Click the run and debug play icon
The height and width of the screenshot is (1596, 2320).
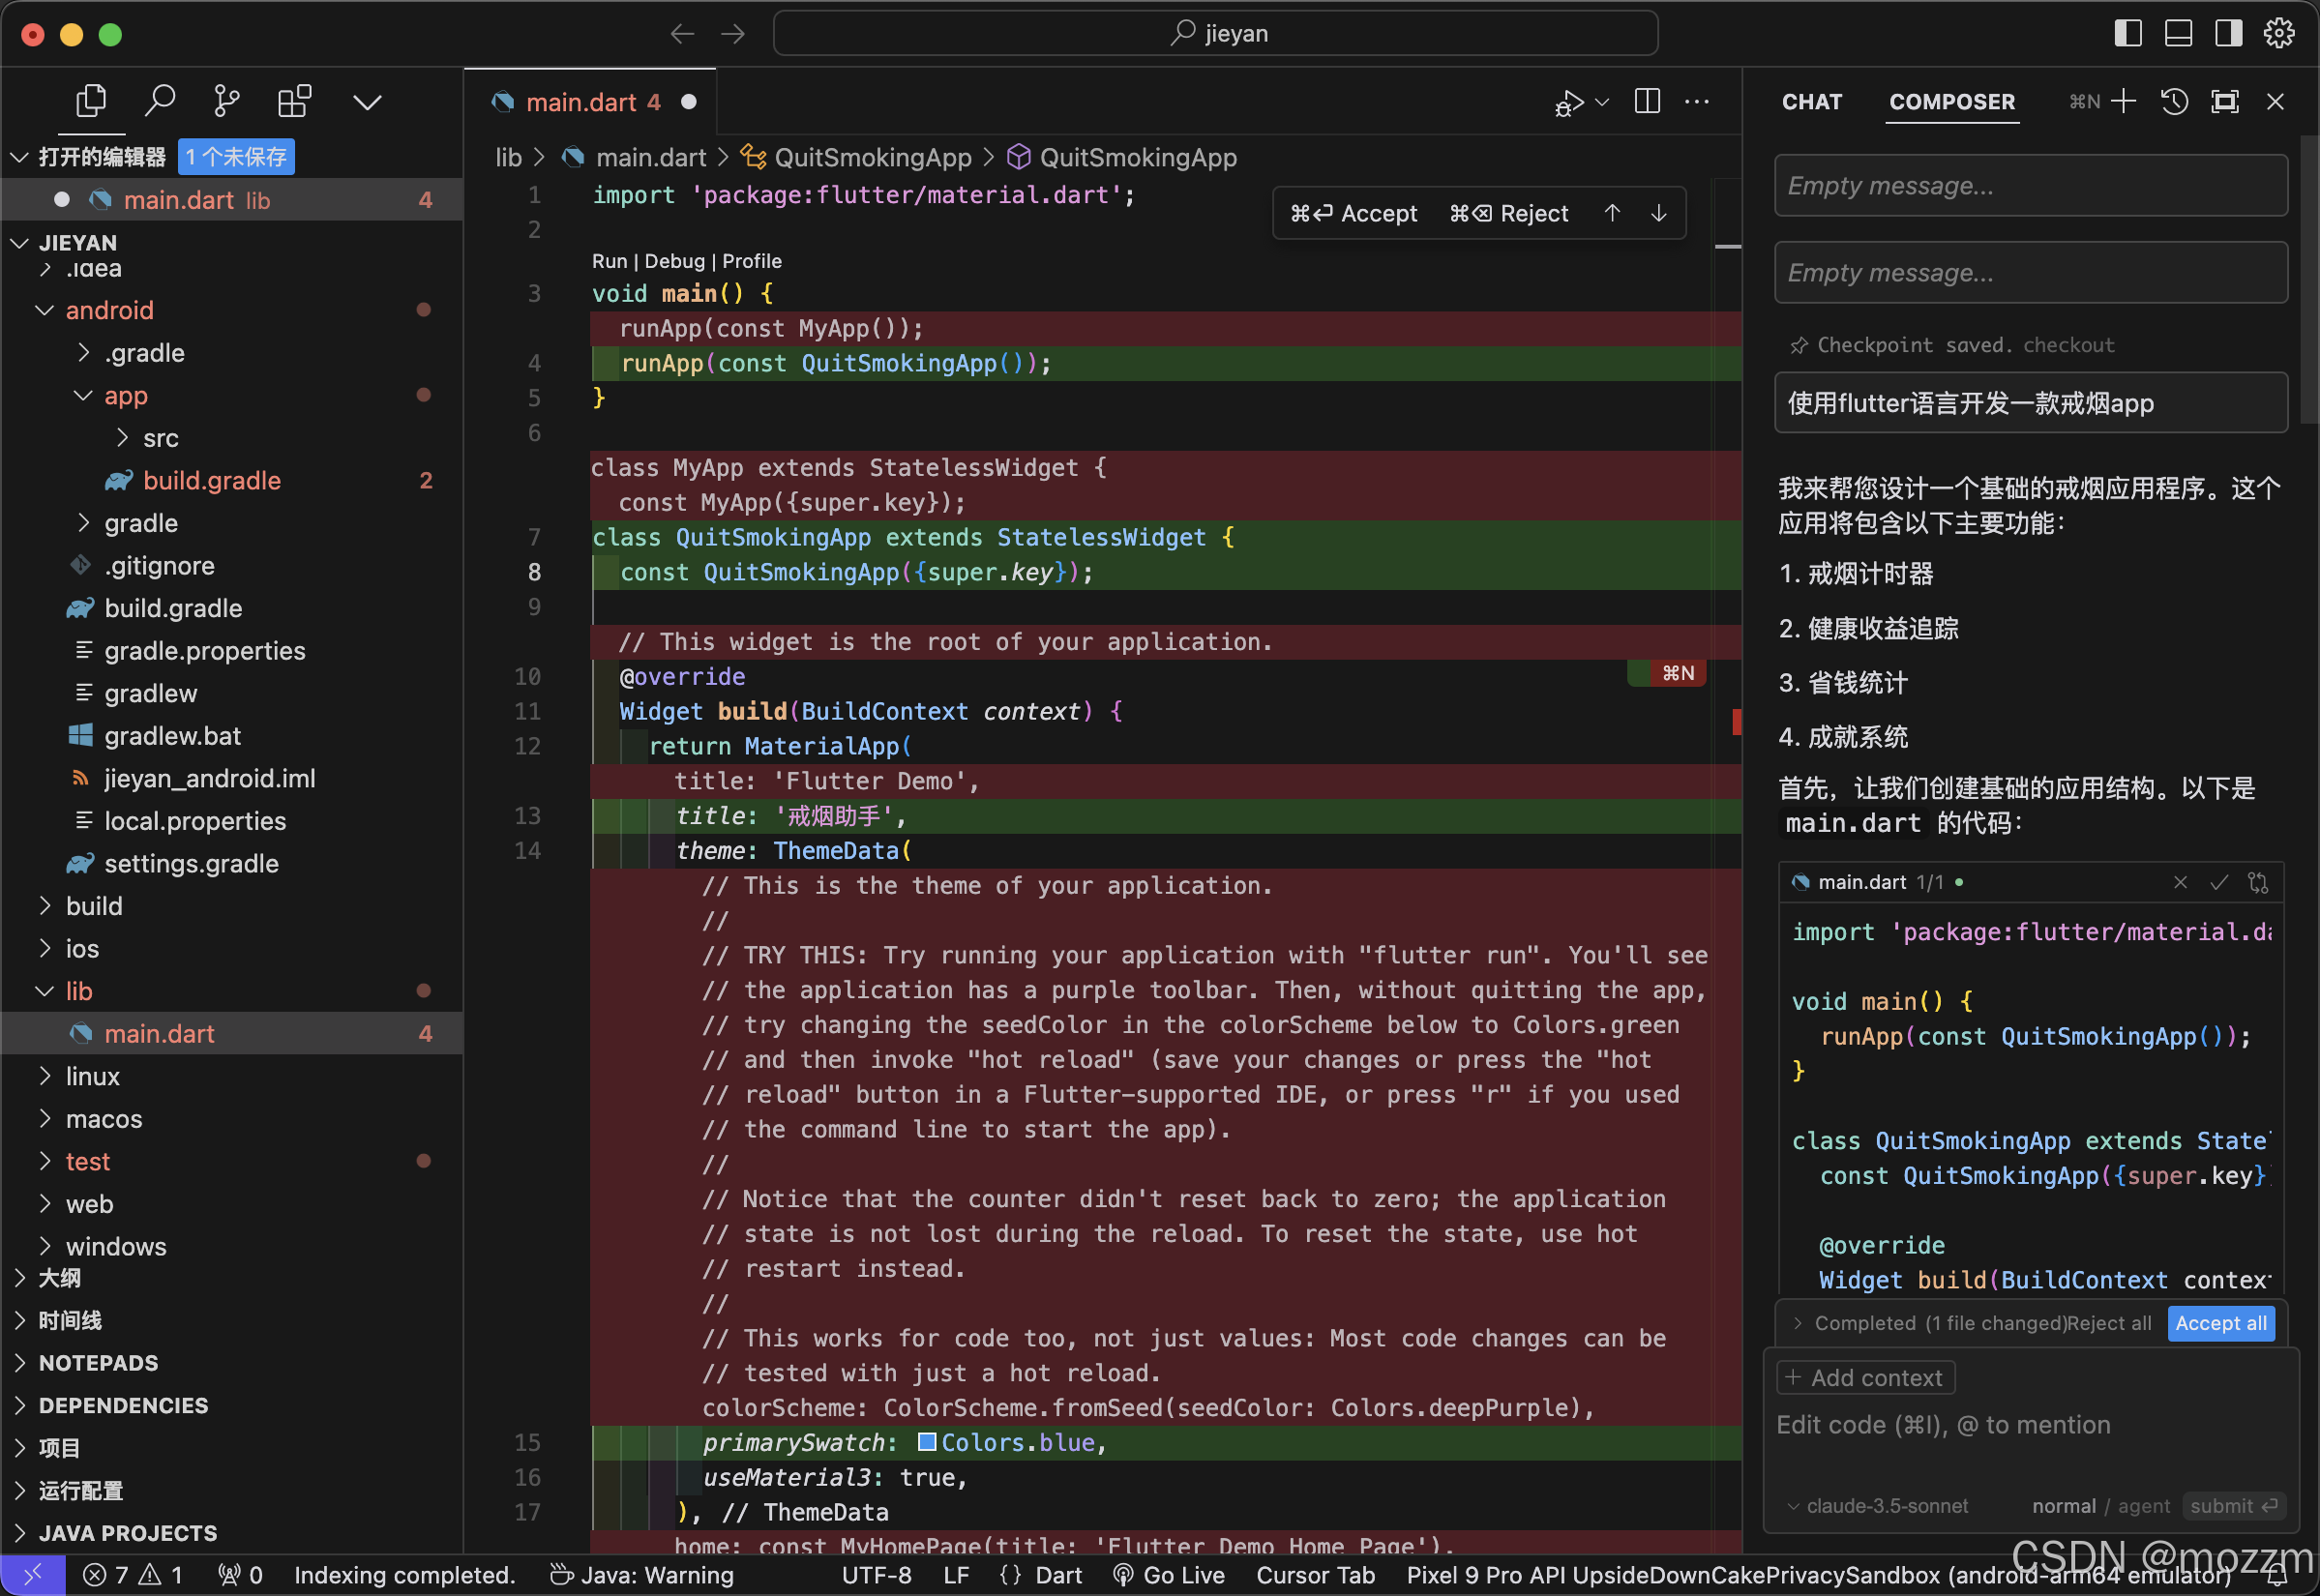click(1569, 102)
